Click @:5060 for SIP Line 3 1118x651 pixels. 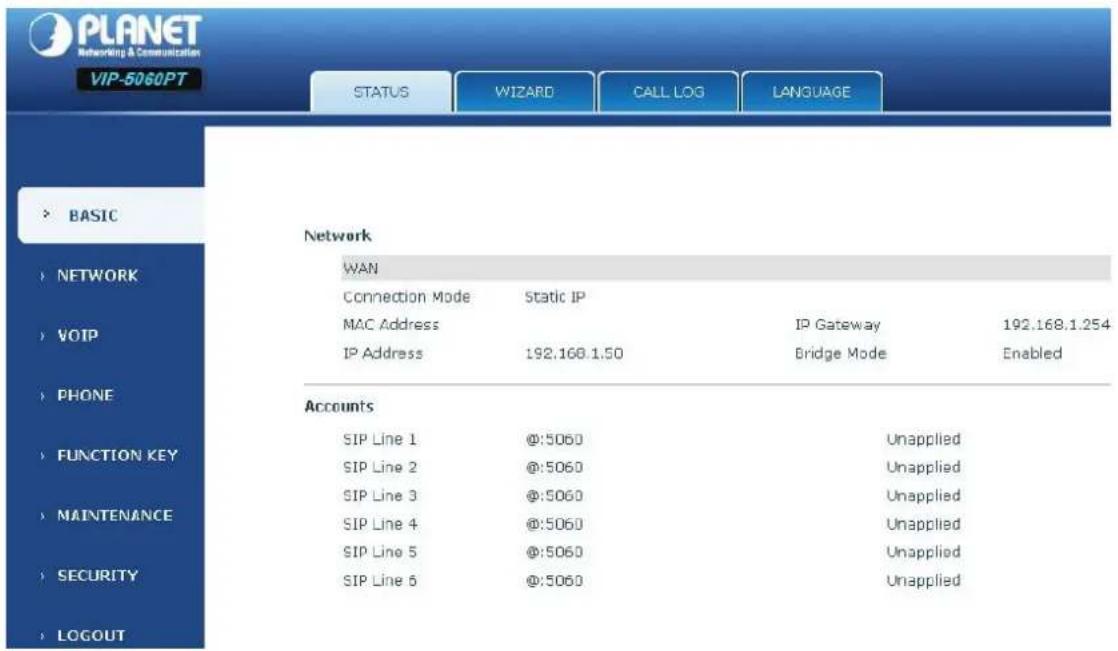coord(554,496)
